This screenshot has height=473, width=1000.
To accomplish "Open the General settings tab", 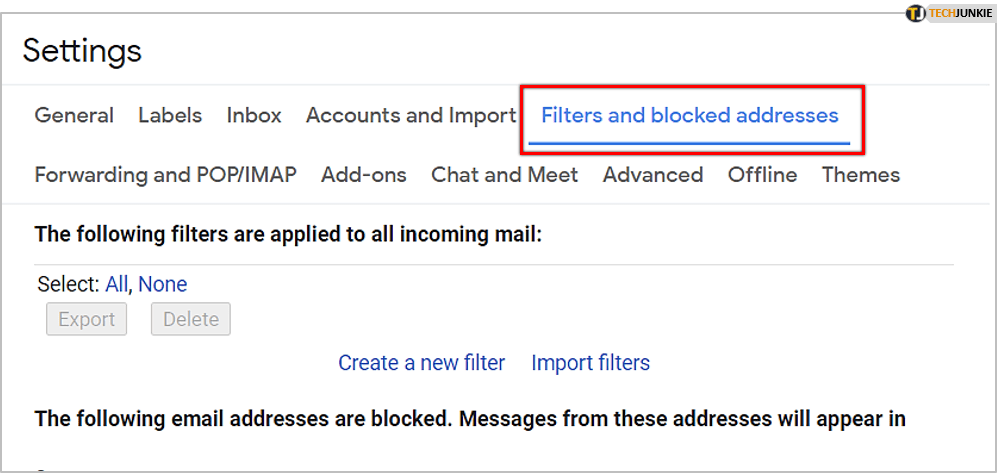I will coord(74,116).
